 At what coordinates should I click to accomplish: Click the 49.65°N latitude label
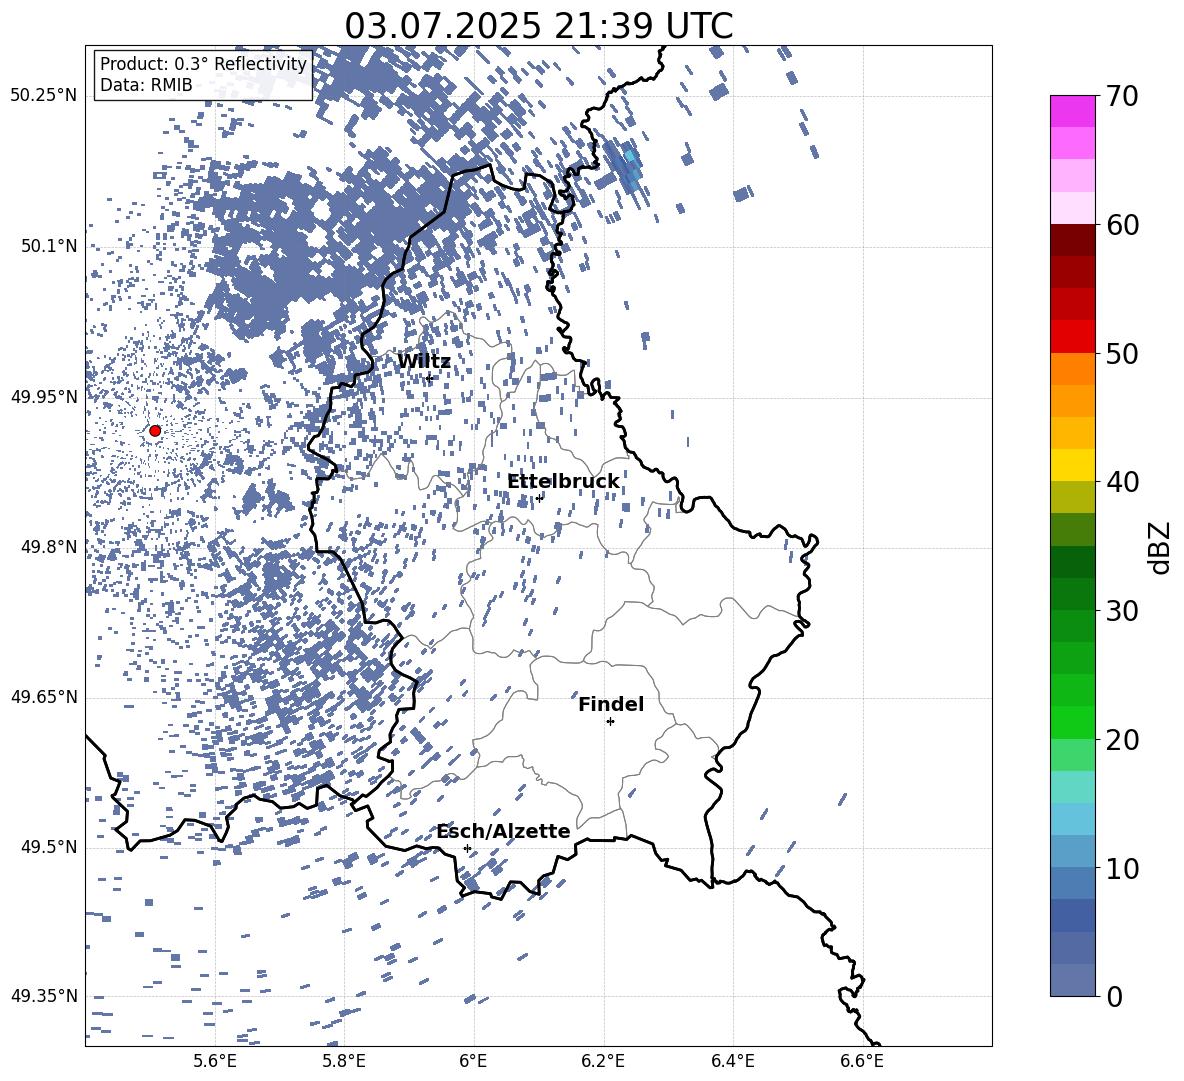[44, 697]
